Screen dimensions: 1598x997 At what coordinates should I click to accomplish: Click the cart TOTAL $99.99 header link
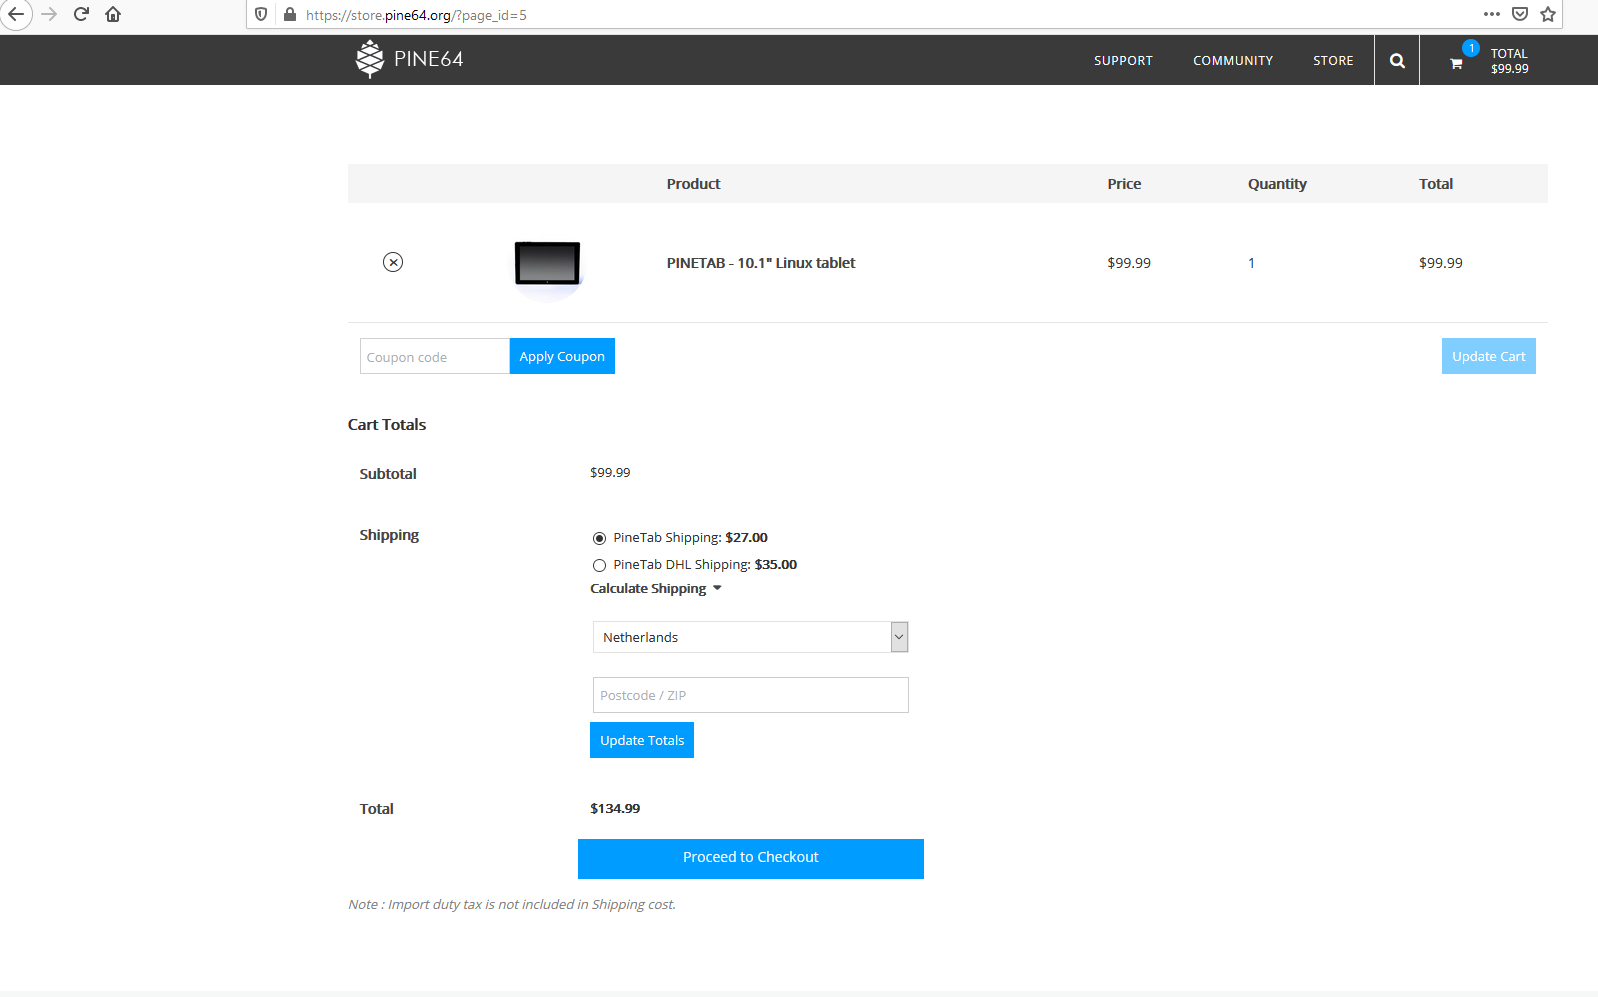(1509, 61)
